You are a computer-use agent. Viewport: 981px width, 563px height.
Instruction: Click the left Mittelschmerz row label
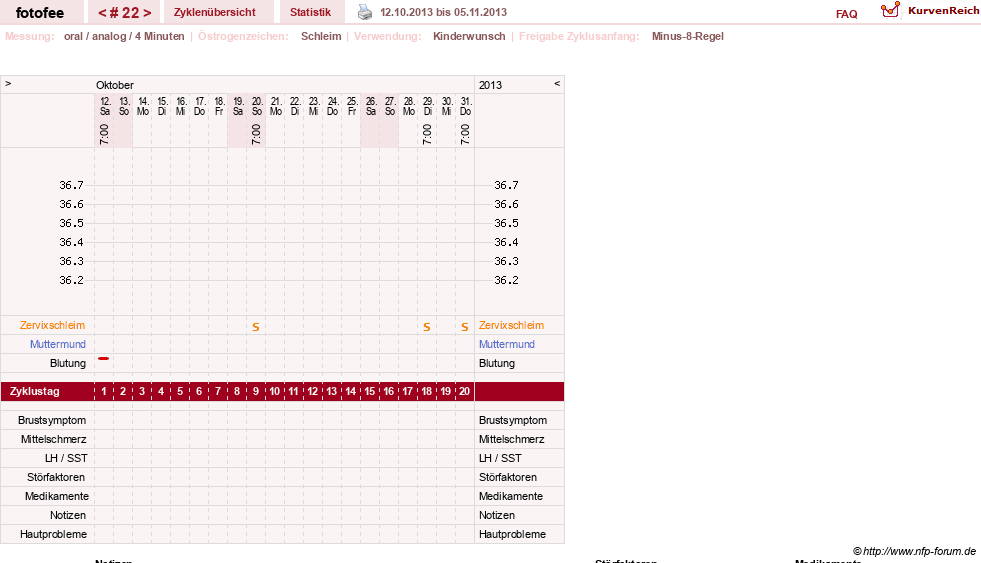coord(53,439)
